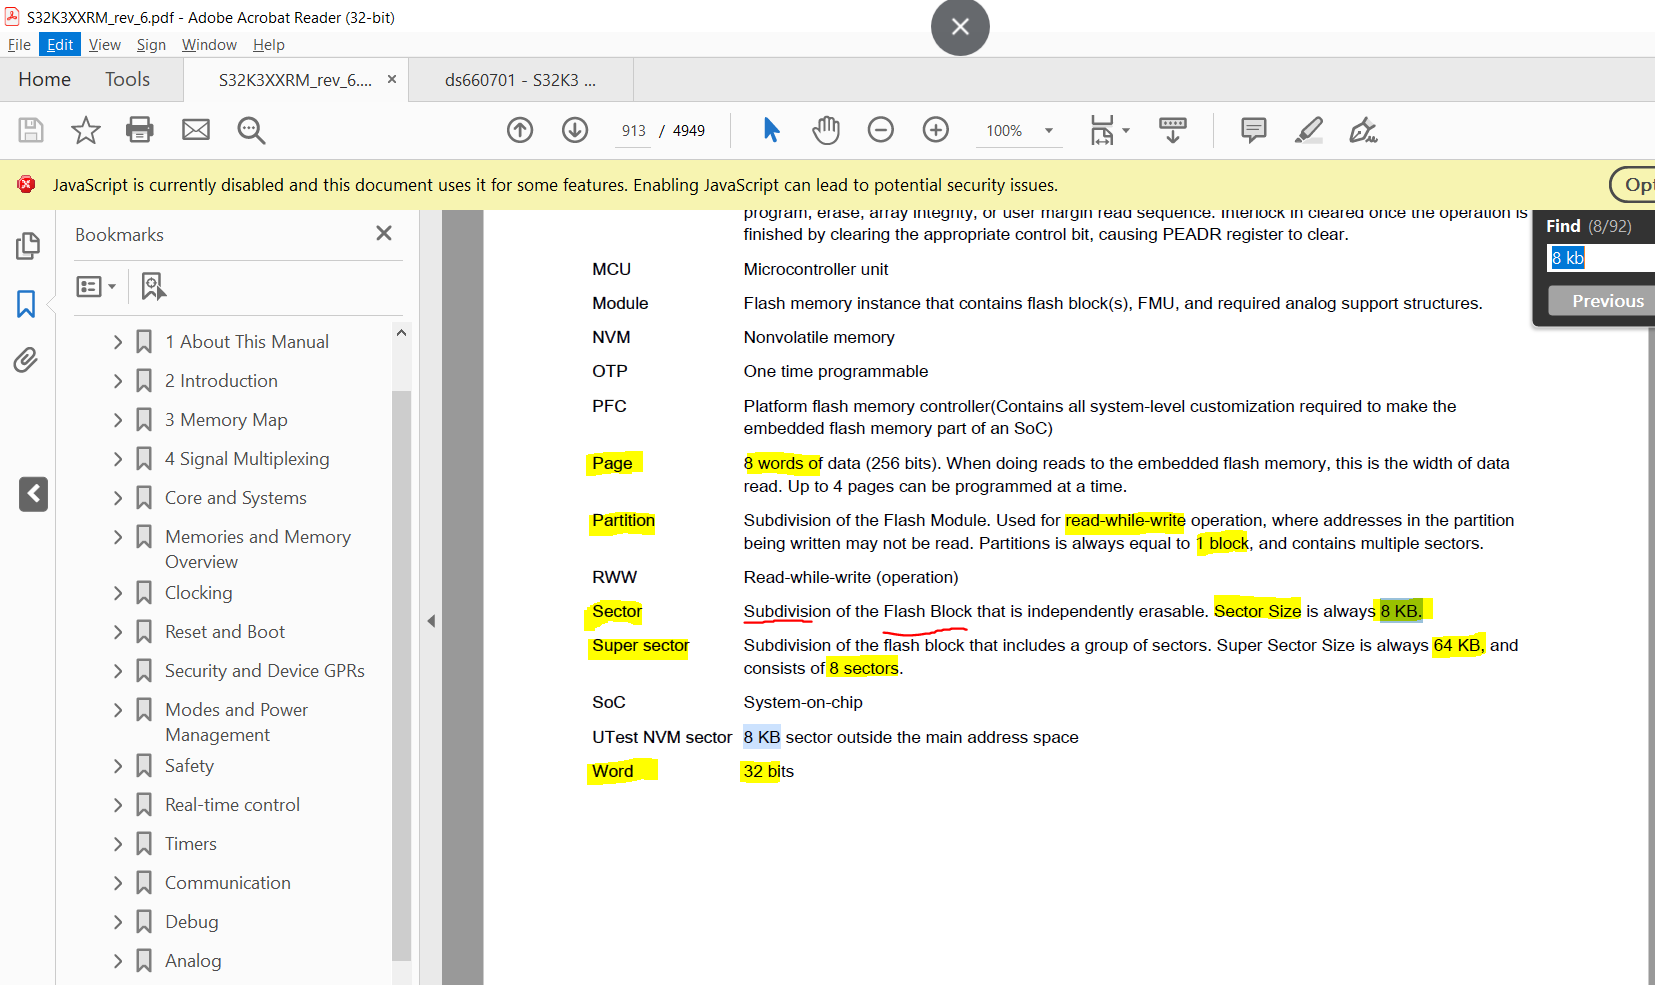Print the document via the printer icon
The width and height of the screenshot is (1655, 991).
pos(140,130)
